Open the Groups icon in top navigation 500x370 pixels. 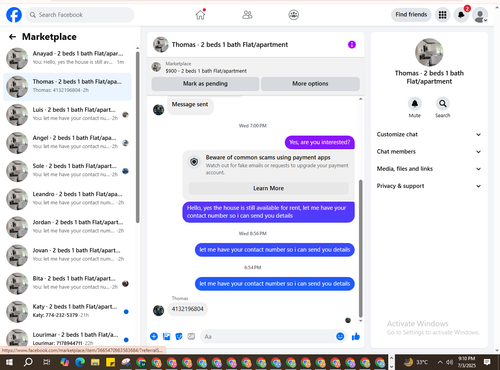(x=293, y=15)
